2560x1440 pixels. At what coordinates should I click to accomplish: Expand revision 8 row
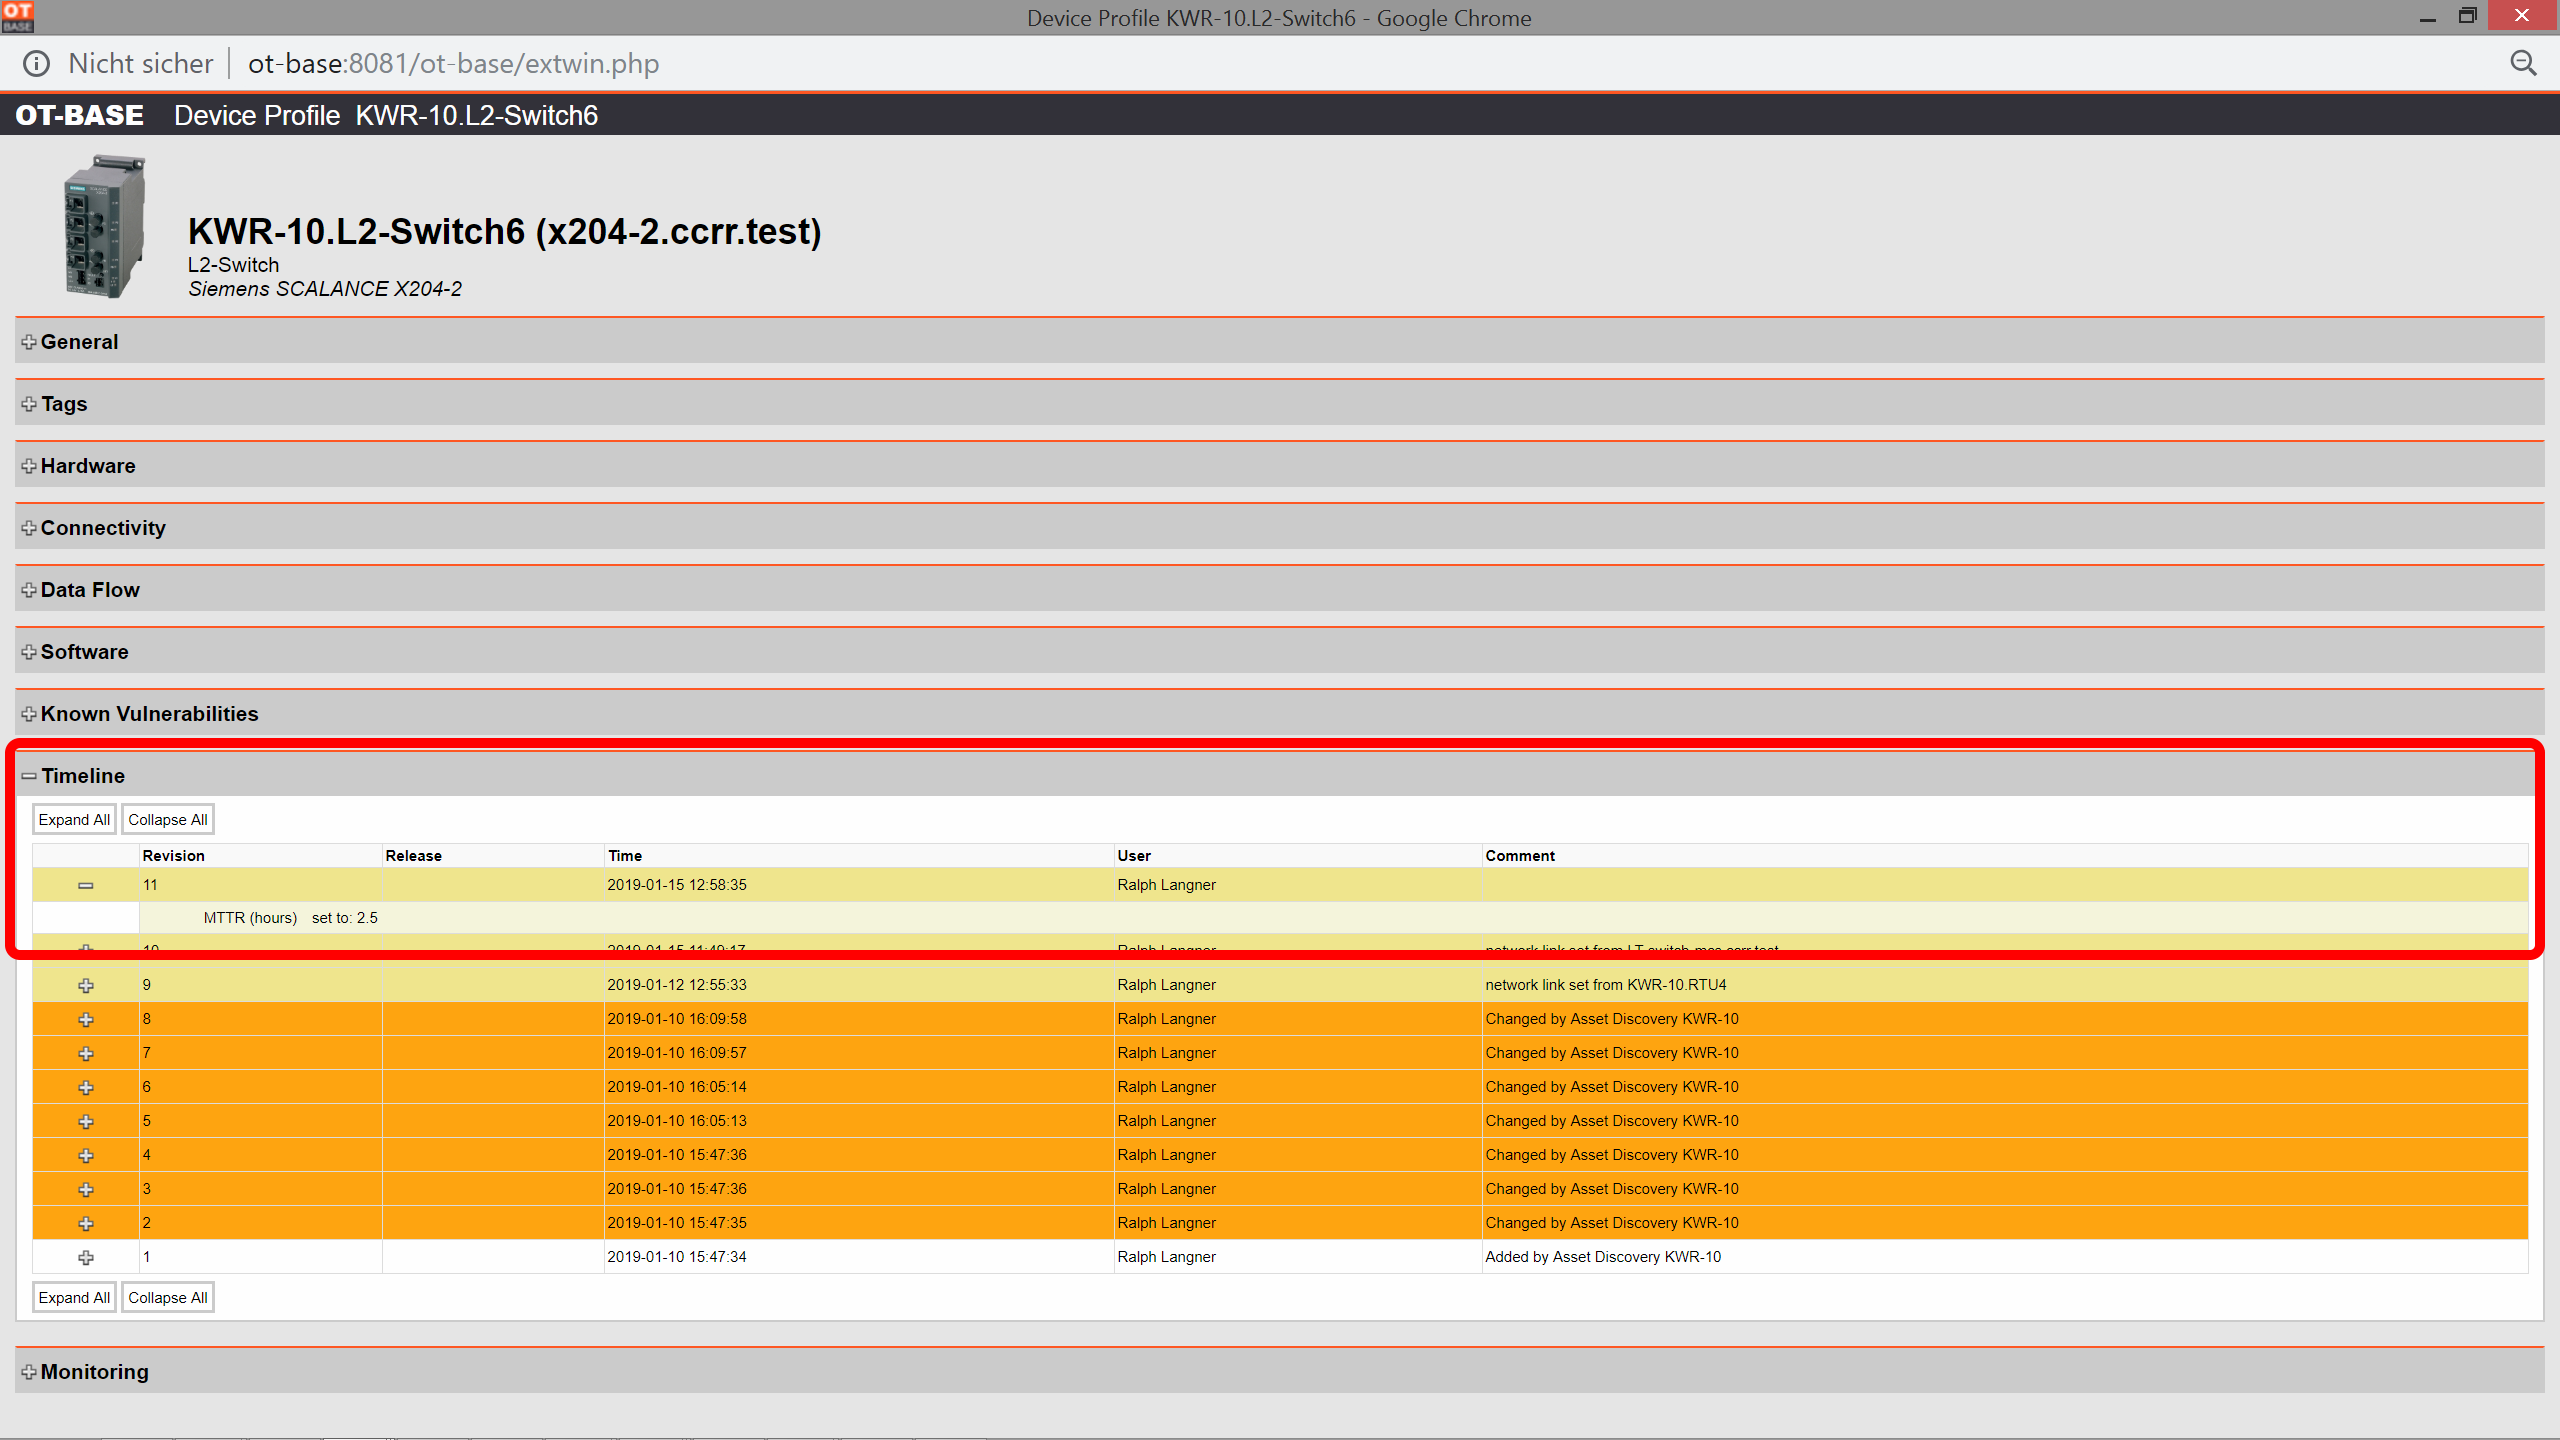click(x=86, y=1019)
